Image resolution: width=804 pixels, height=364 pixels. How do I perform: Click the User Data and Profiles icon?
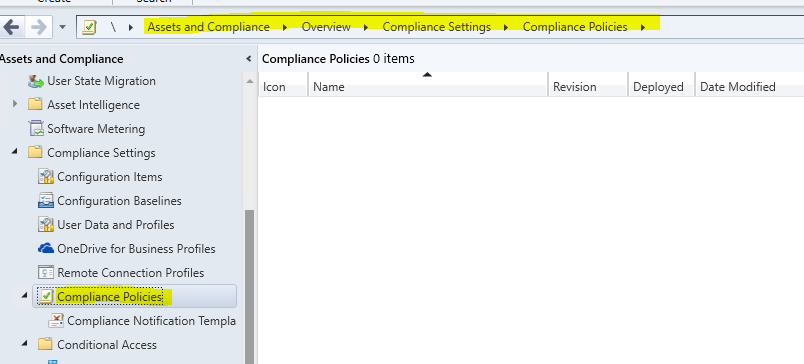(46, 225)
